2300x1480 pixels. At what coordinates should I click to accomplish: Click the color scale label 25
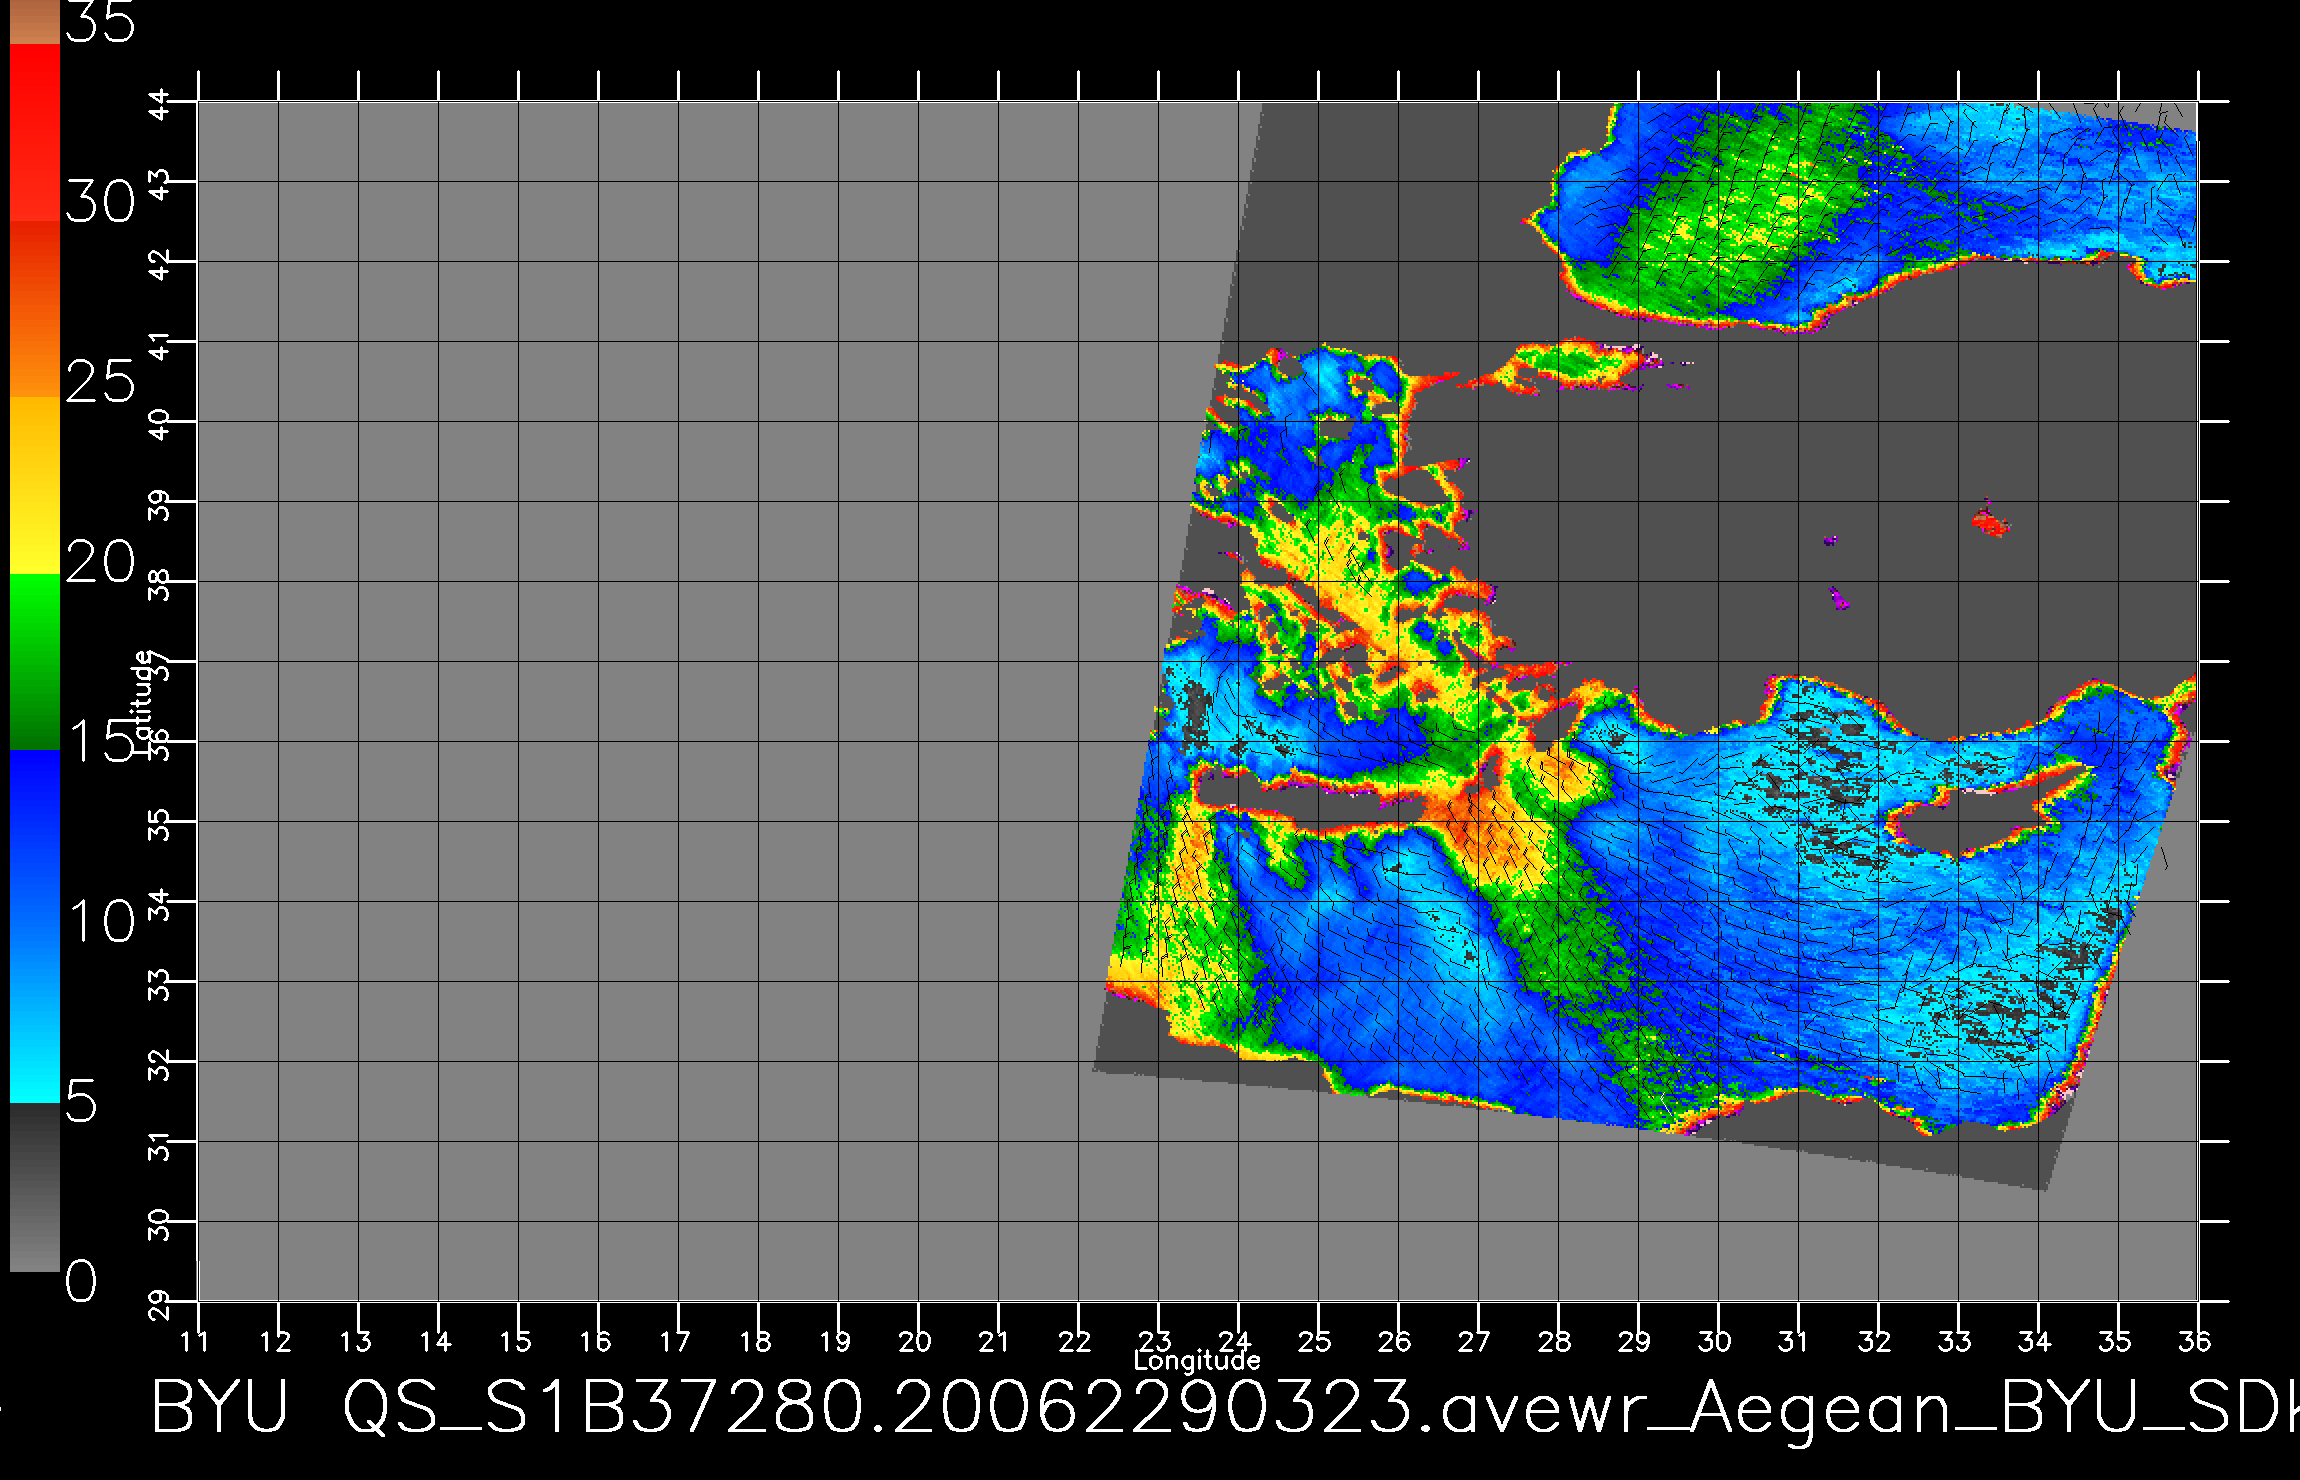tap(100, 381)
